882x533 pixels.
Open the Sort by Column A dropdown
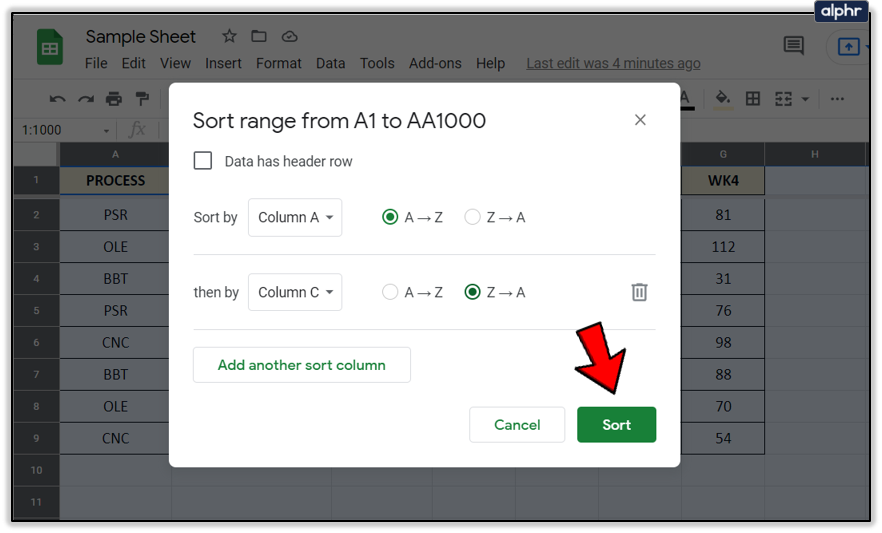[x=295, y=217]
